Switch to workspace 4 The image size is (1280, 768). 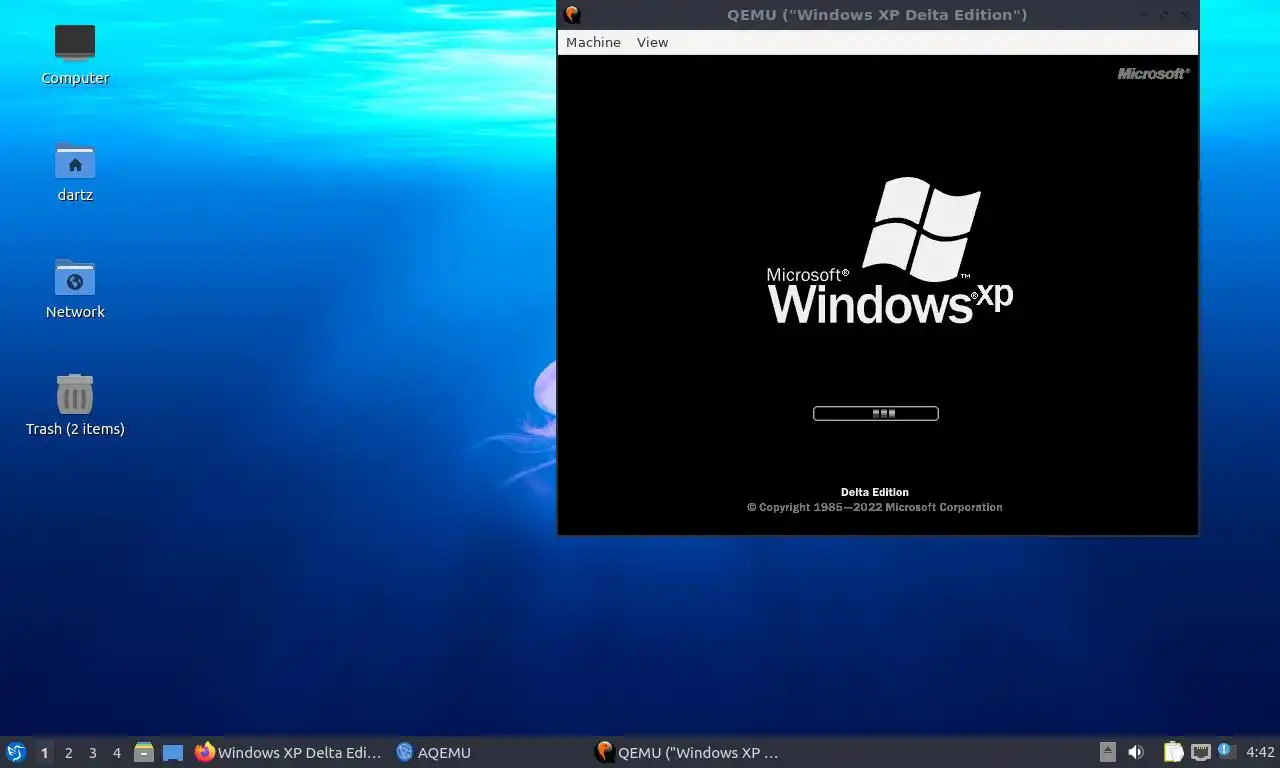117,752
